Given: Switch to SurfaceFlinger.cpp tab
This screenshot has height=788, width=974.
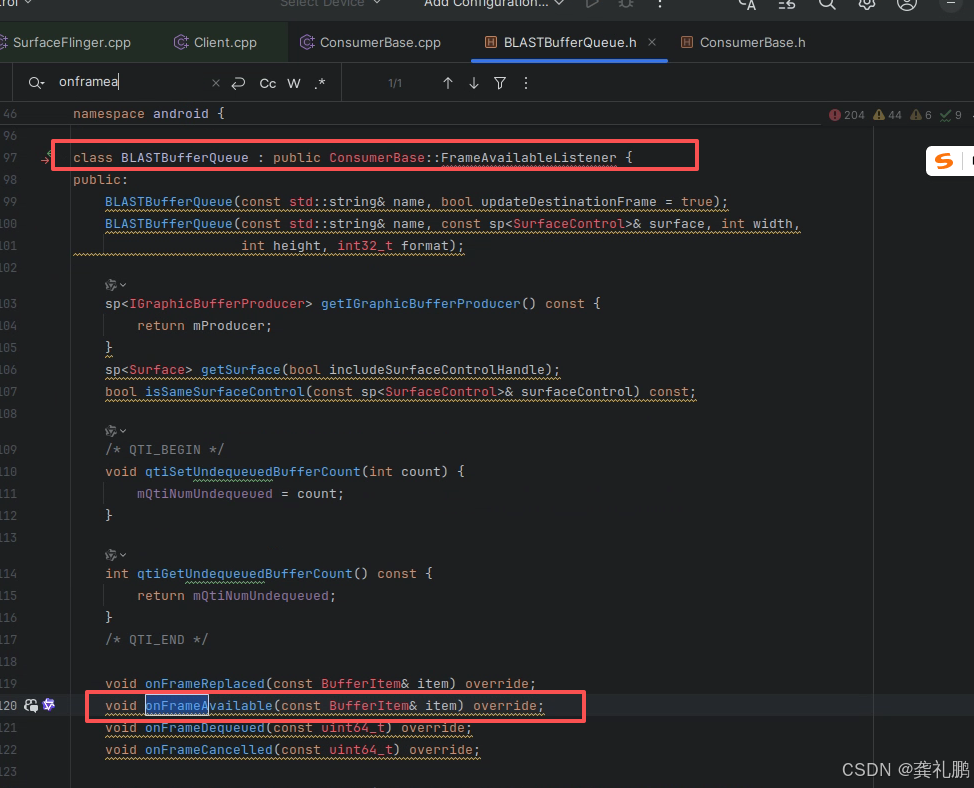Looking at the screenshot, I should (70, 43).
